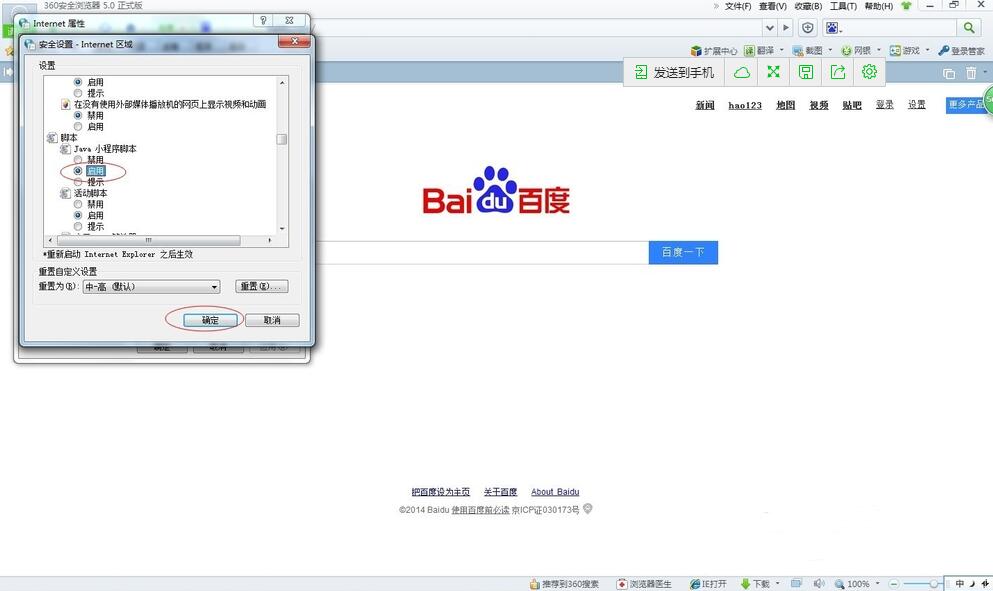Open the 地图 link on Baidu

(x=785, y=105)
